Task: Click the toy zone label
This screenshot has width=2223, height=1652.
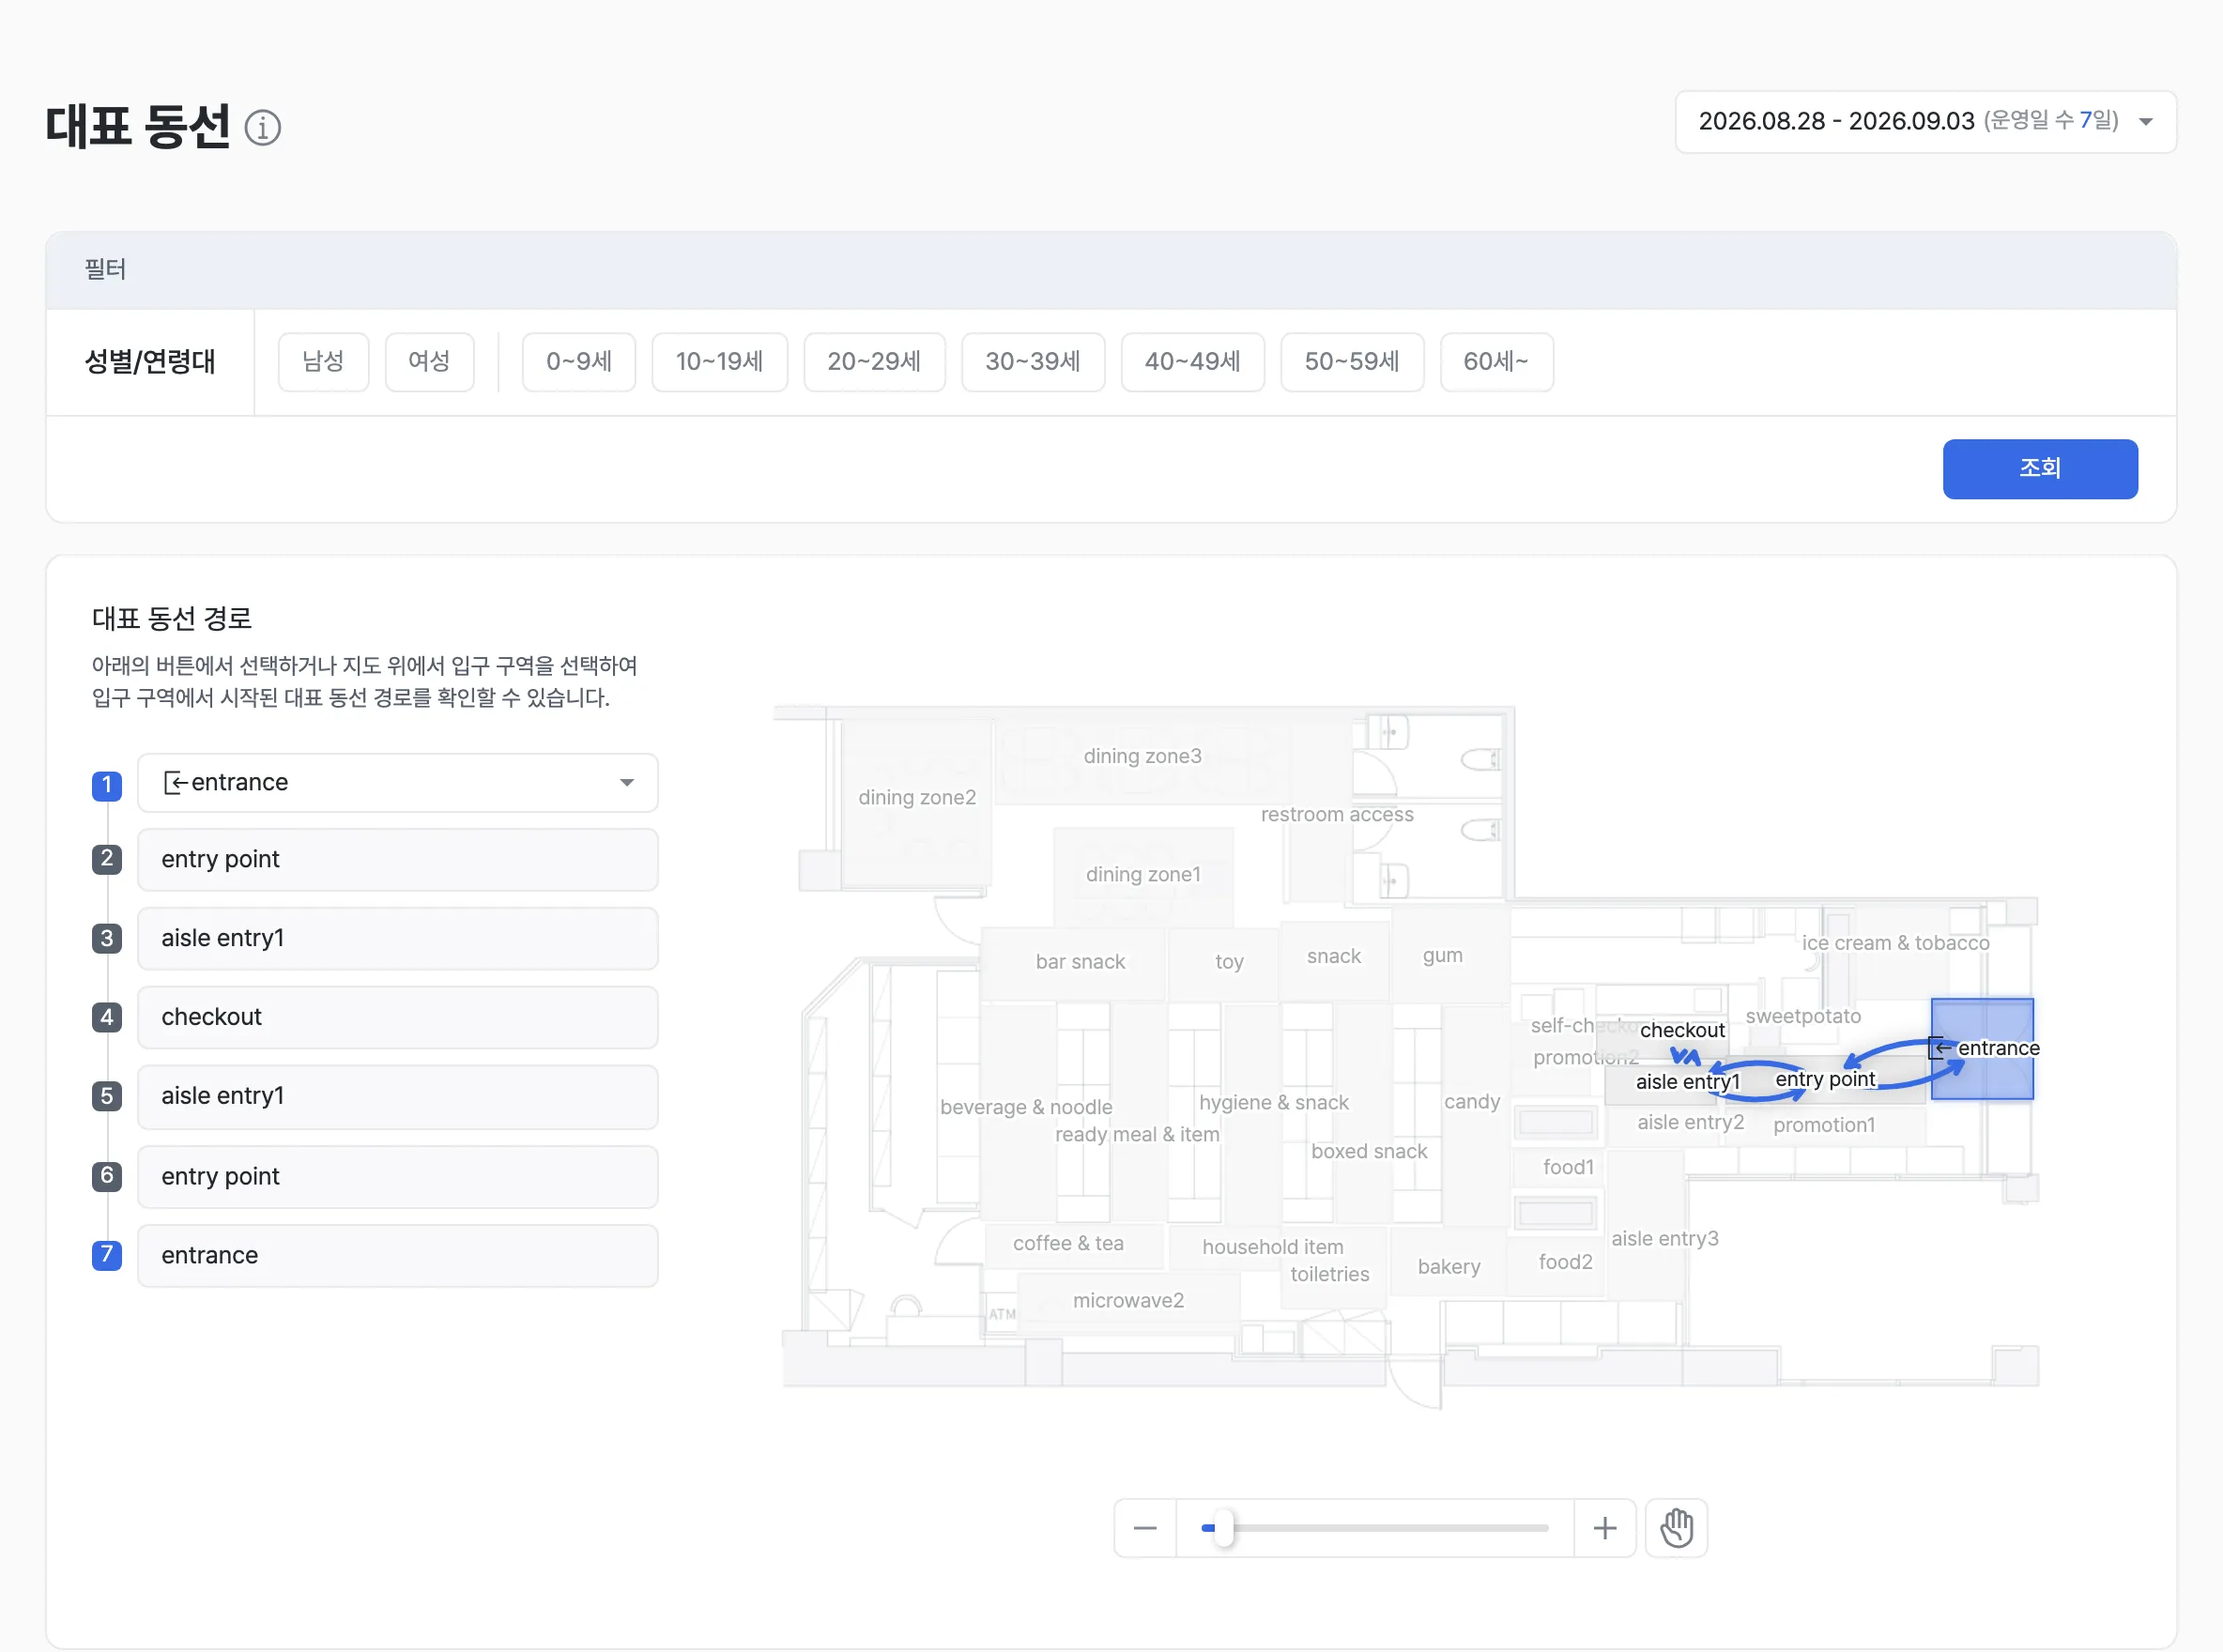Action: [x=1228, y=962]
